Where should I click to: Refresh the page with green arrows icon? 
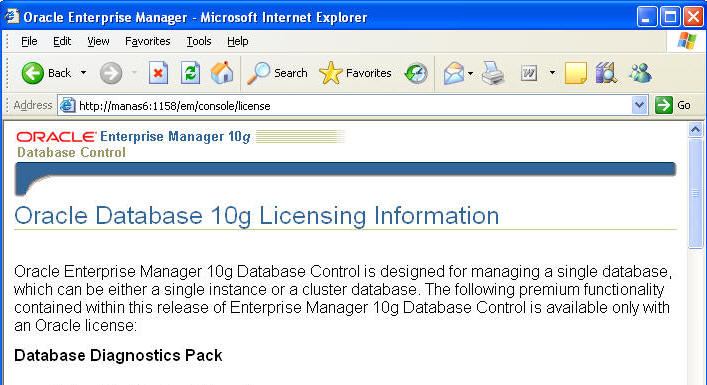tap(190, 73)
